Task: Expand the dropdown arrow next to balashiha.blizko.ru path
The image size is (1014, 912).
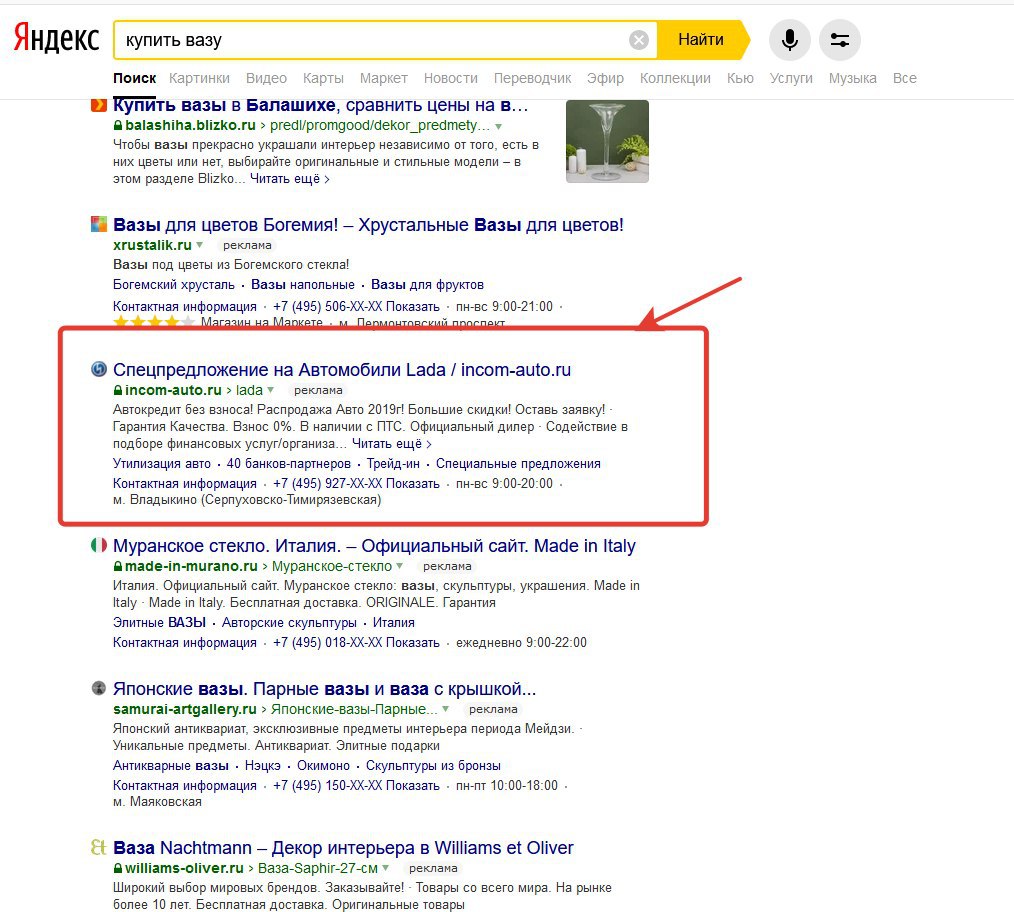Action: click(499, 126)
